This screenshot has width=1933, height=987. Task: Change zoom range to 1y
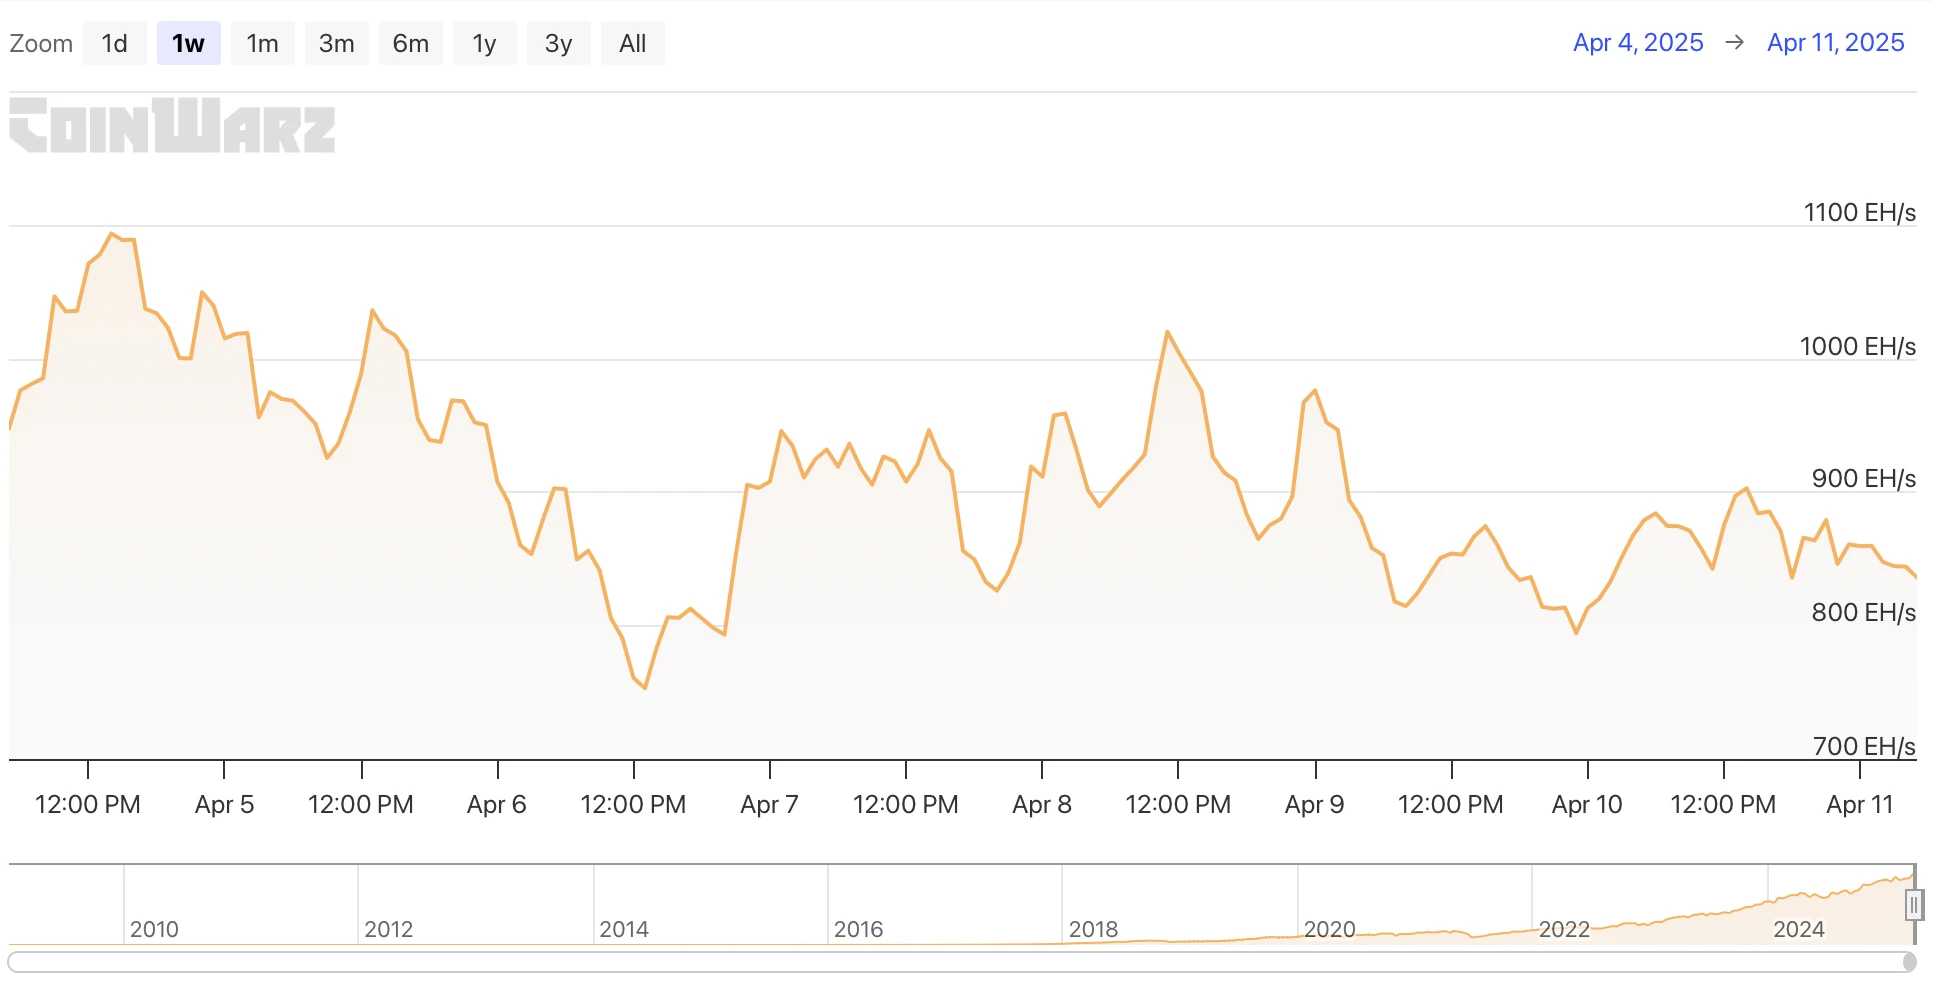pos(484,44)
